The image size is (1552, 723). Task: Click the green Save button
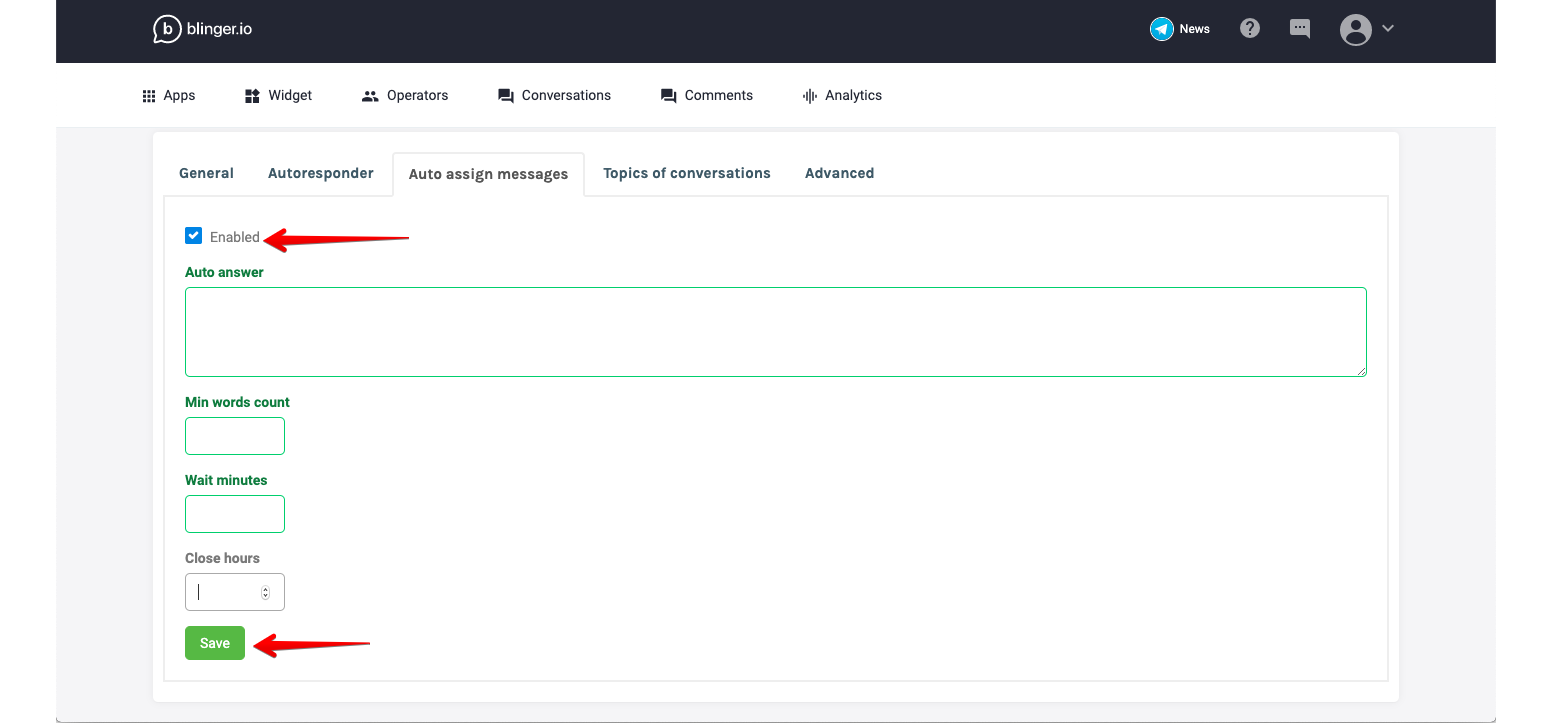215,643
